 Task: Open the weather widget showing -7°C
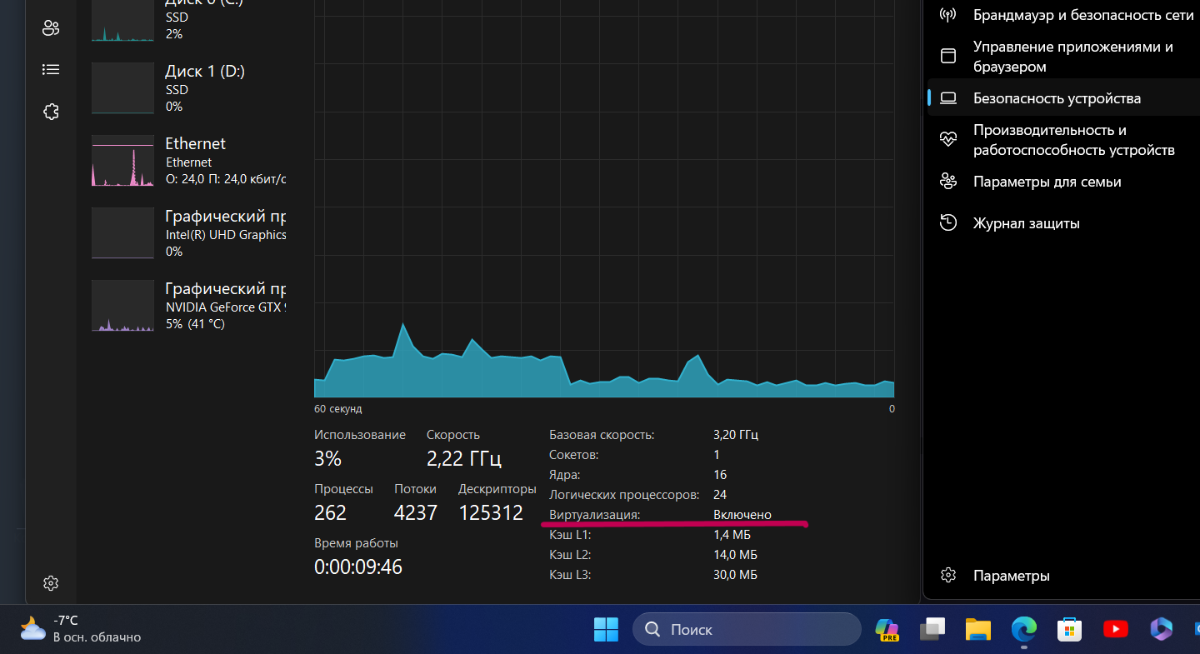coord(80,628)
